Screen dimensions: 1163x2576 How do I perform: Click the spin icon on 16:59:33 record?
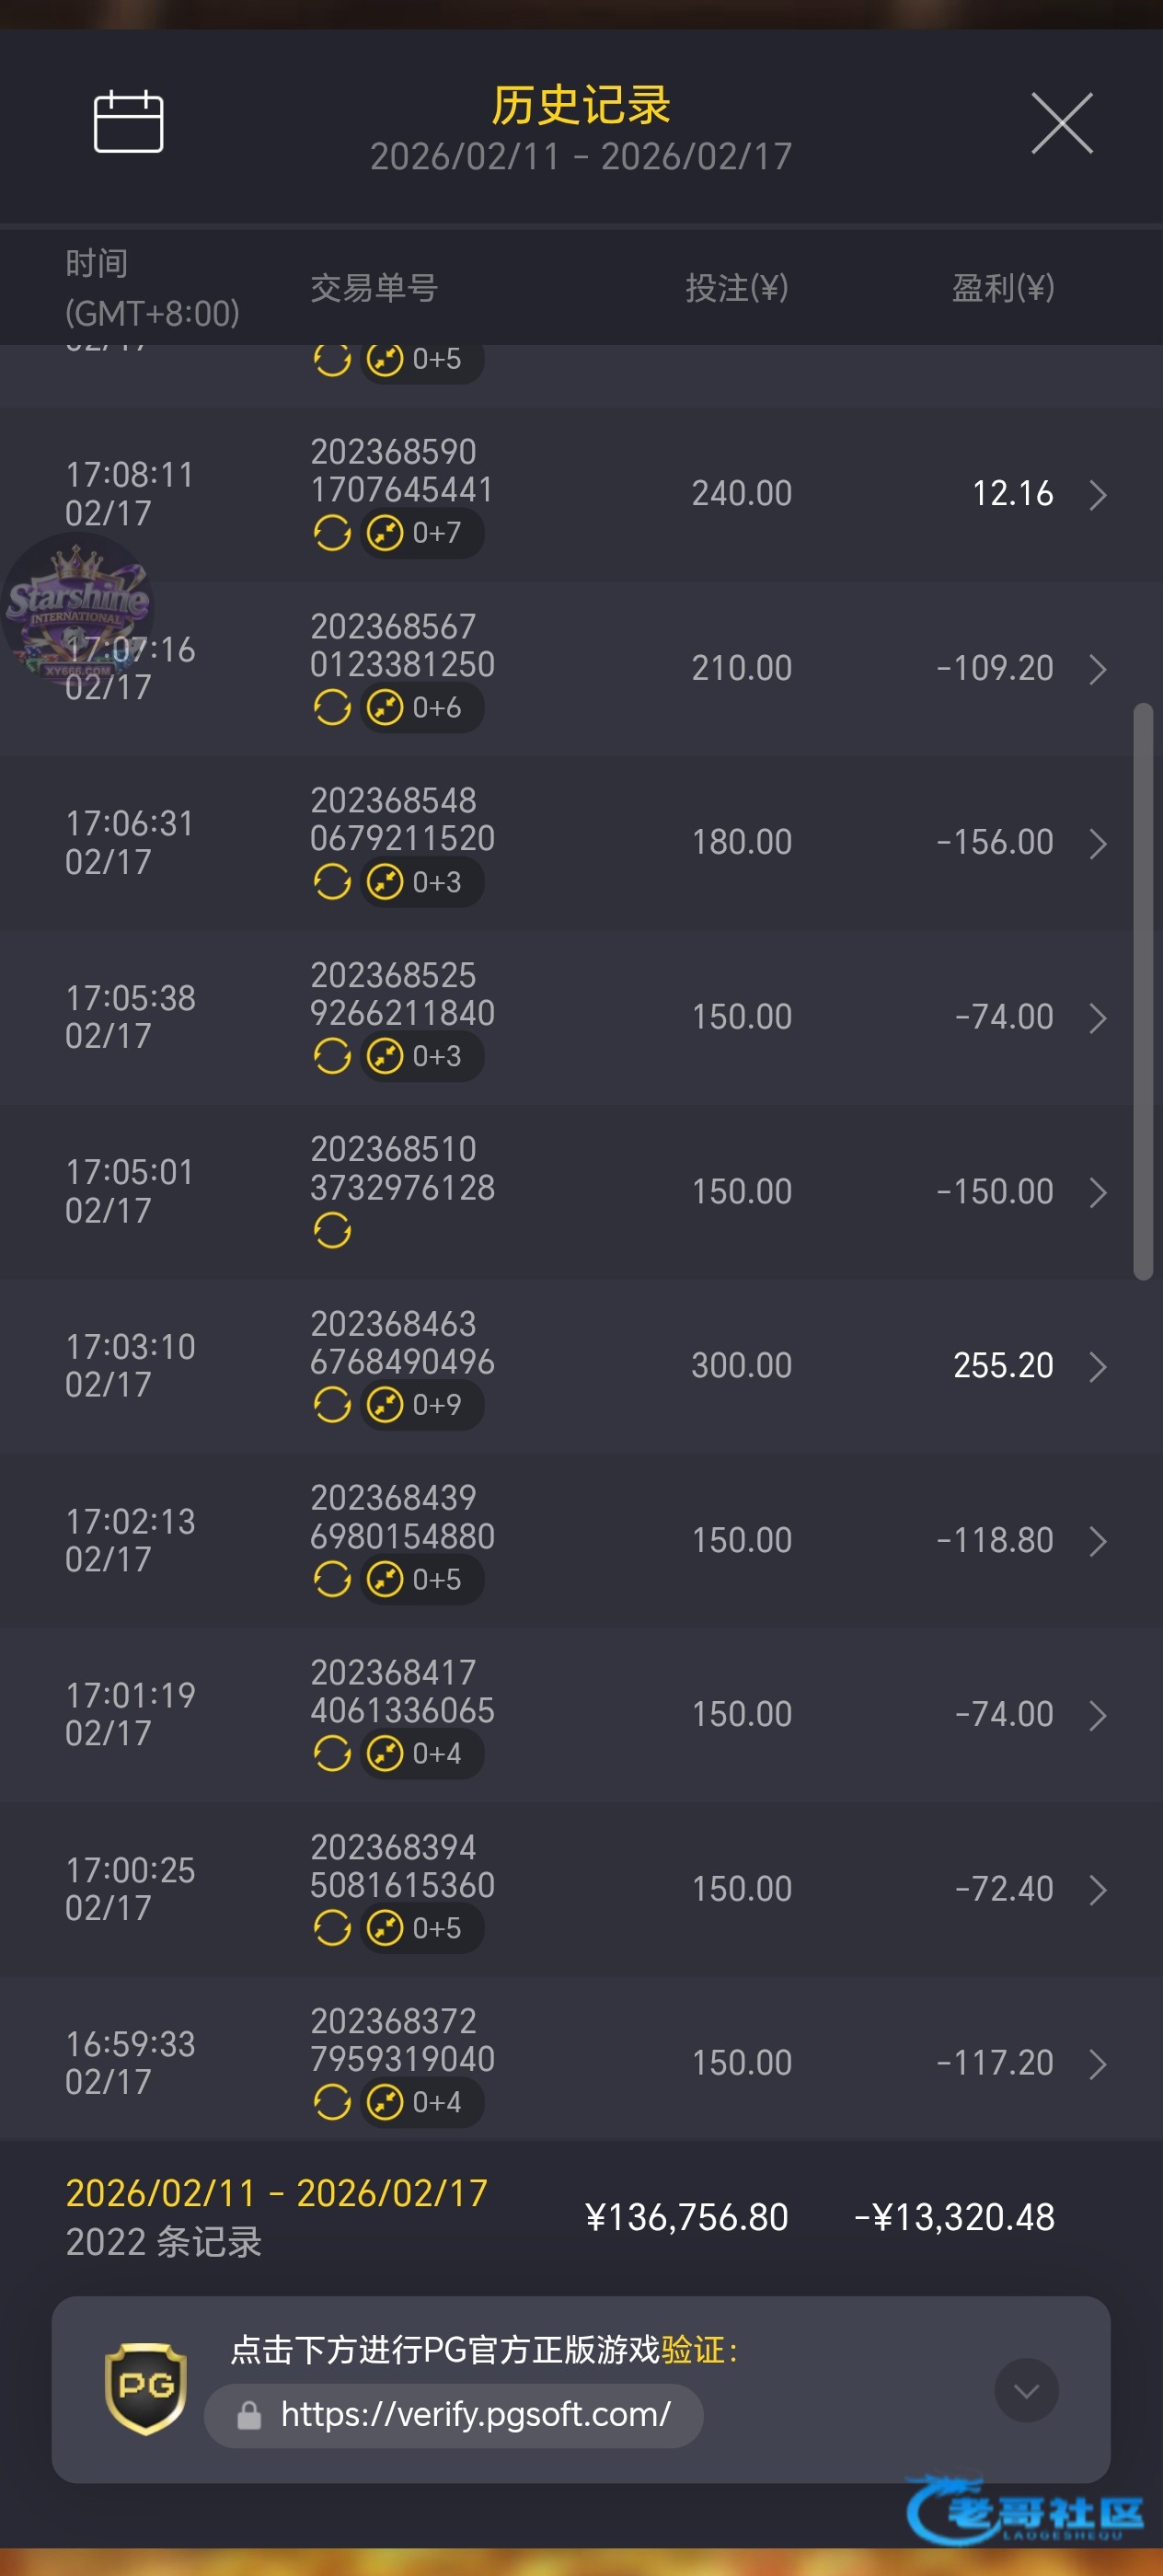pos(332,2102)
